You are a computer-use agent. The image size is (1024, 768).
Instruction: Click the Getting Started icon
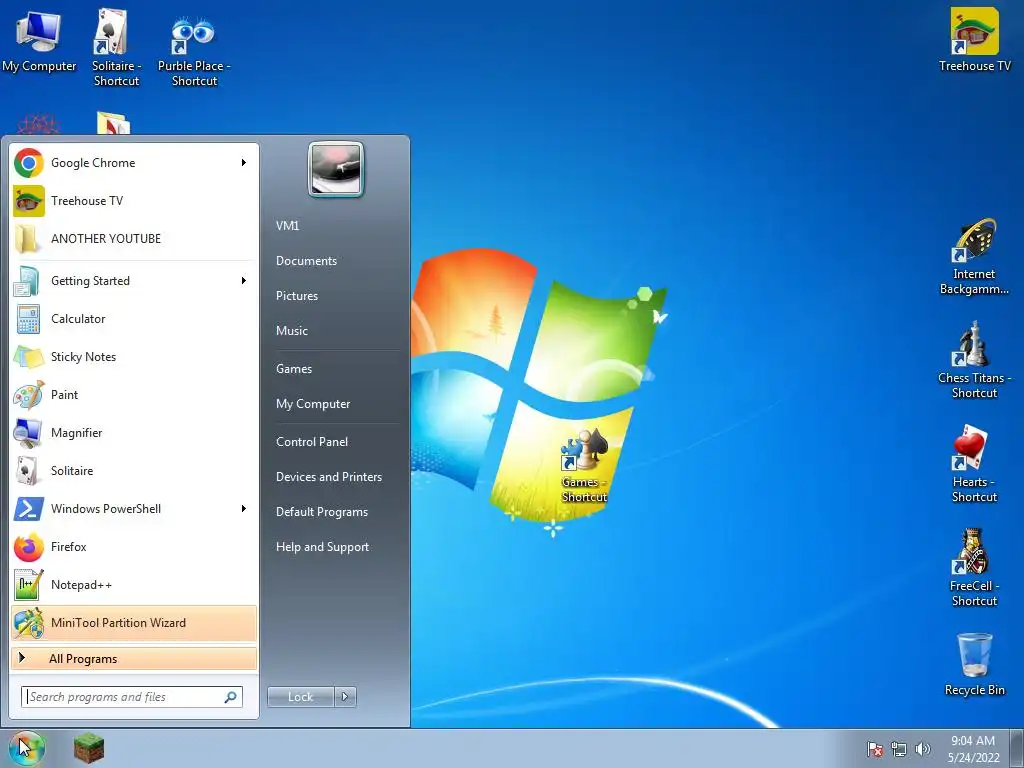click(29, 281)
